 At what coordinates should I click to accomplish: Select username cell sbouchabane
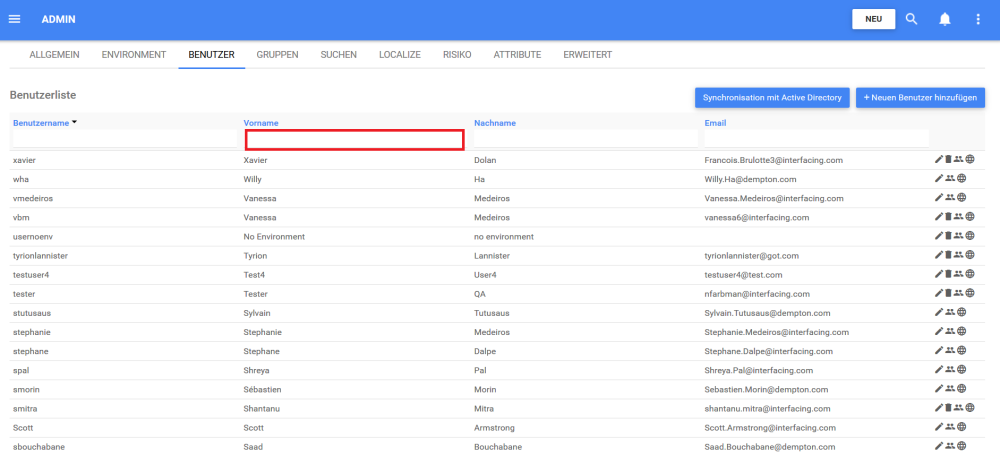(x=39, y=446)
